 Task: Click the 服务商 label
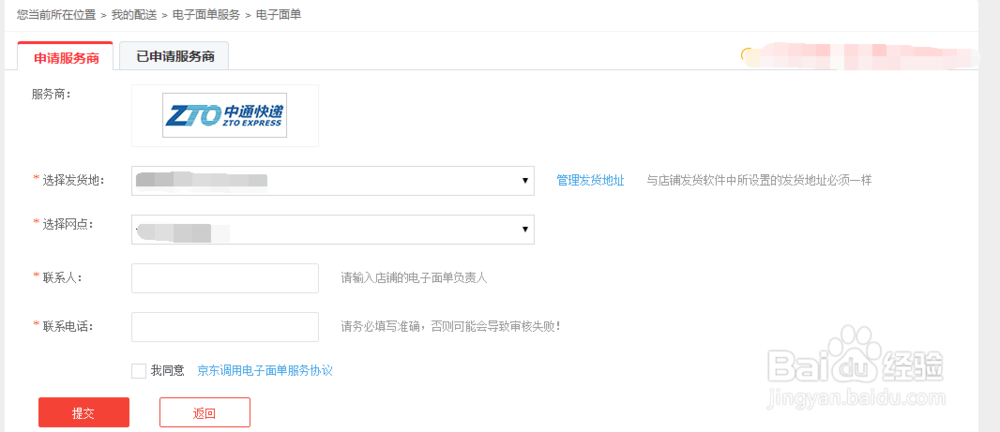click(50, 94)
